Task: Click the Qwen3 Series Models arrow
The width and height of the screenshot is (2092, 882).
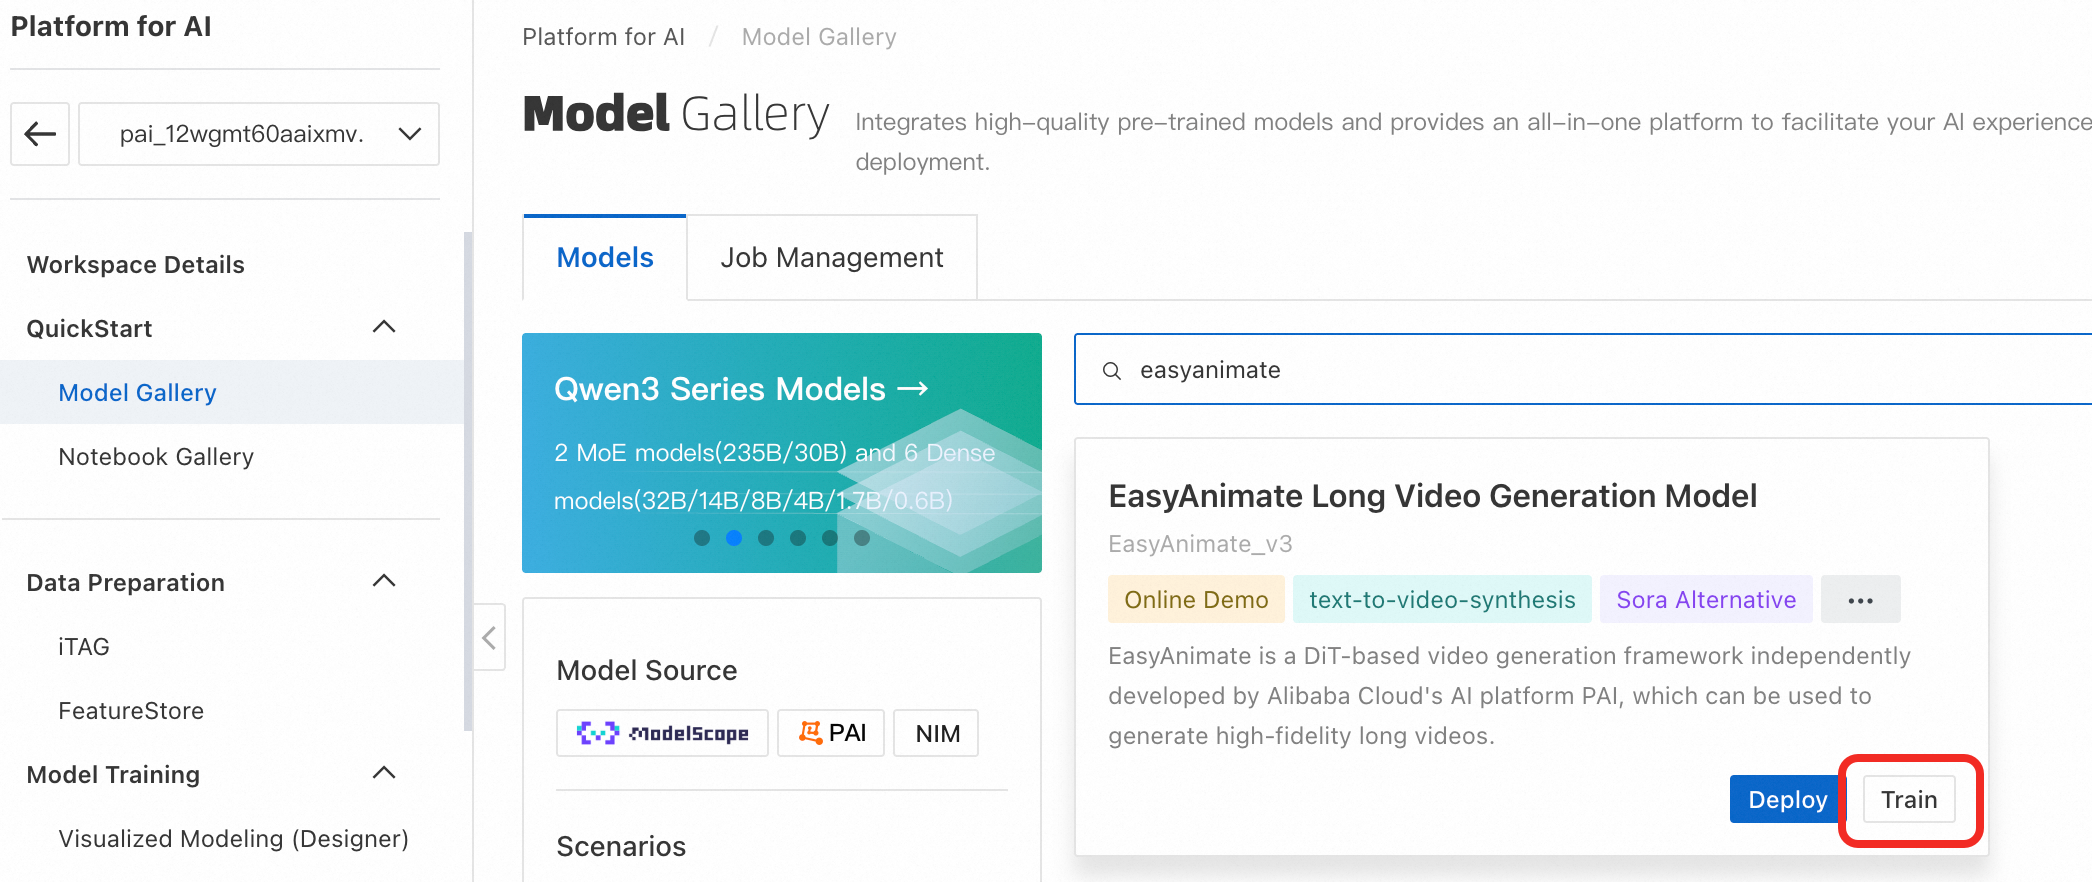Action: click(913, 388)
